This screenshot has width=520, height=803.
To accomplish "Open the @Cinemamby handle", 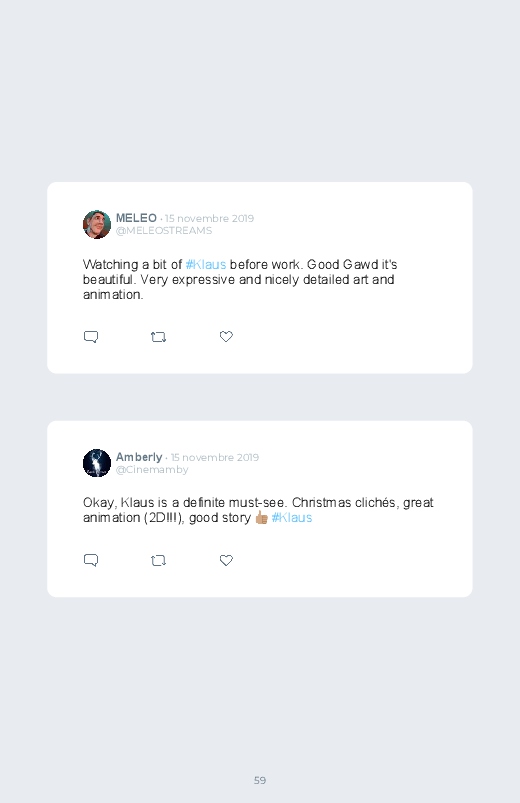I will [152, 470].
